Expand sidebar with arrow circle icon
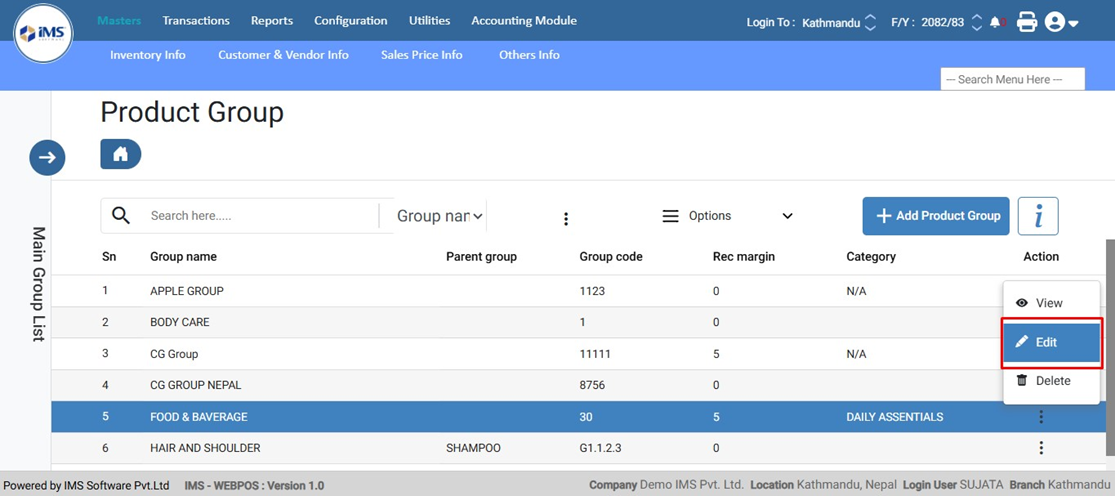Screen dimensions: 1115x496 tap(48, 158)
